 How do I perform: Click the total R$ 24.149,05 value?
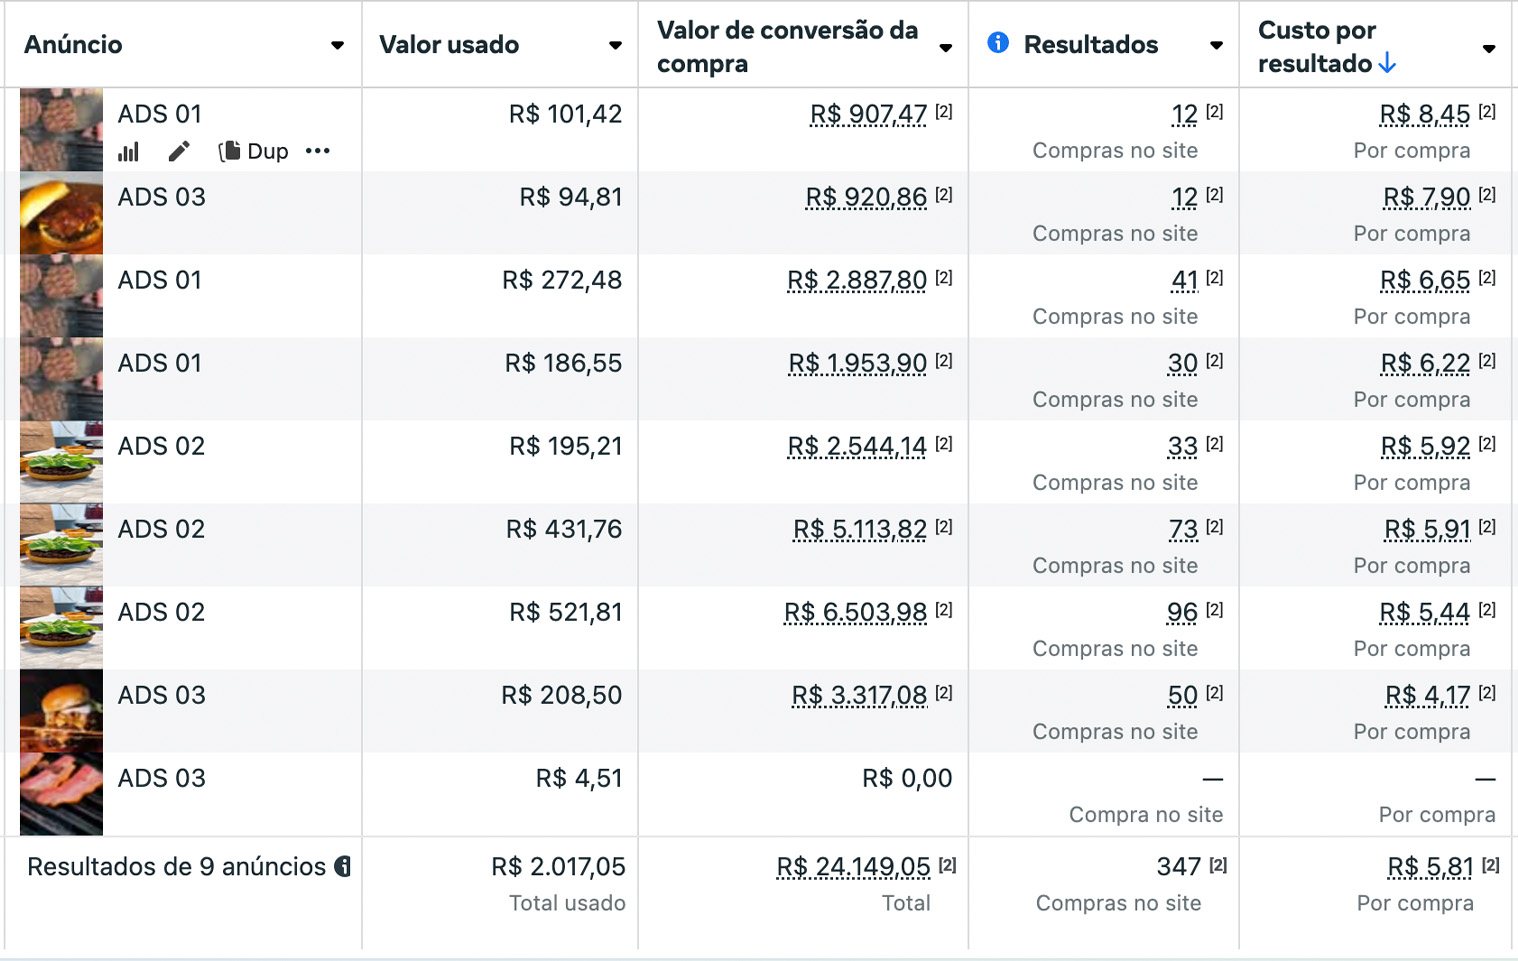853,867
